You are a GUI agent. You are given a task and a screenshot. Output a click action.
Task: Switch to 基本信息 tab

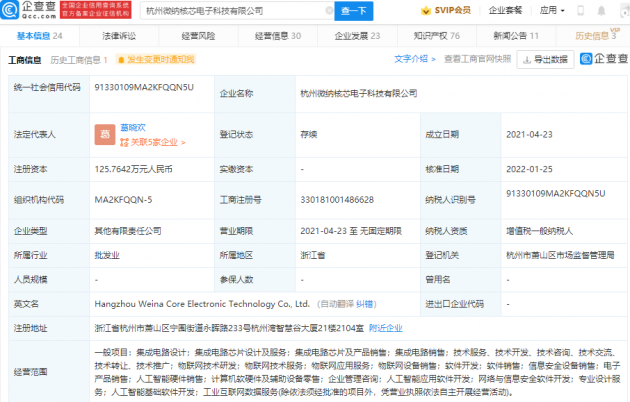click(39, 36)
